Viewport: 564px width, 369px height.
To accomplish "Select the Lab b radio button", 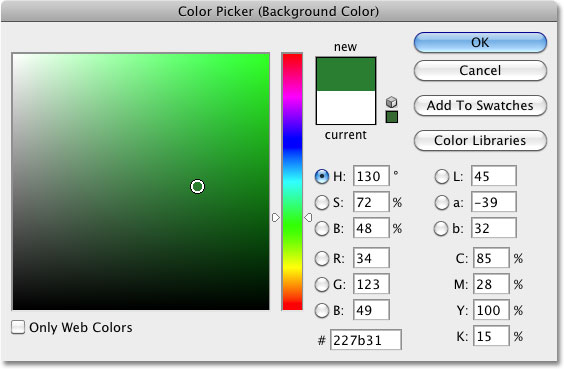I will (441, 228).
